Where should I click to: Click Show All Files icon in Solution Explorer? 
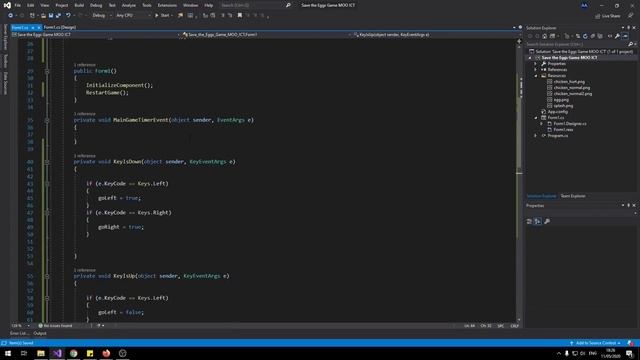(600, 36)
